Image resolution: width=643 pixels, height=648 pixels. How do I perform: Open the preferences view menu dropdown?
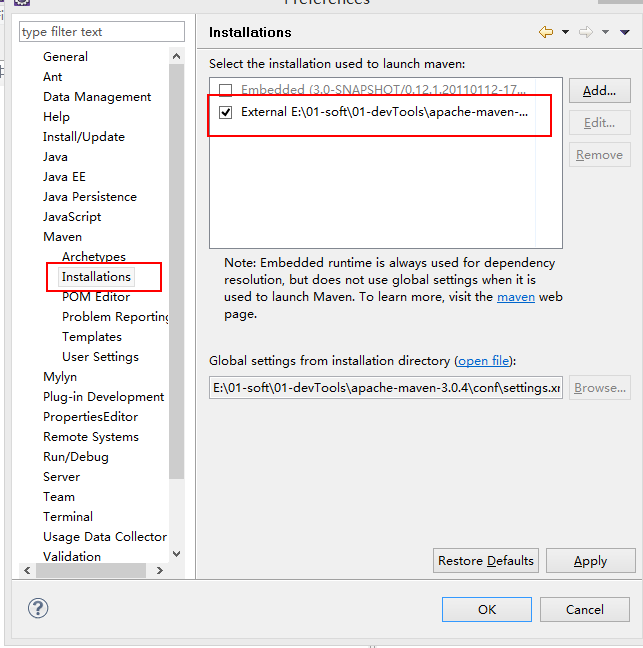click(x=627, y=33)
